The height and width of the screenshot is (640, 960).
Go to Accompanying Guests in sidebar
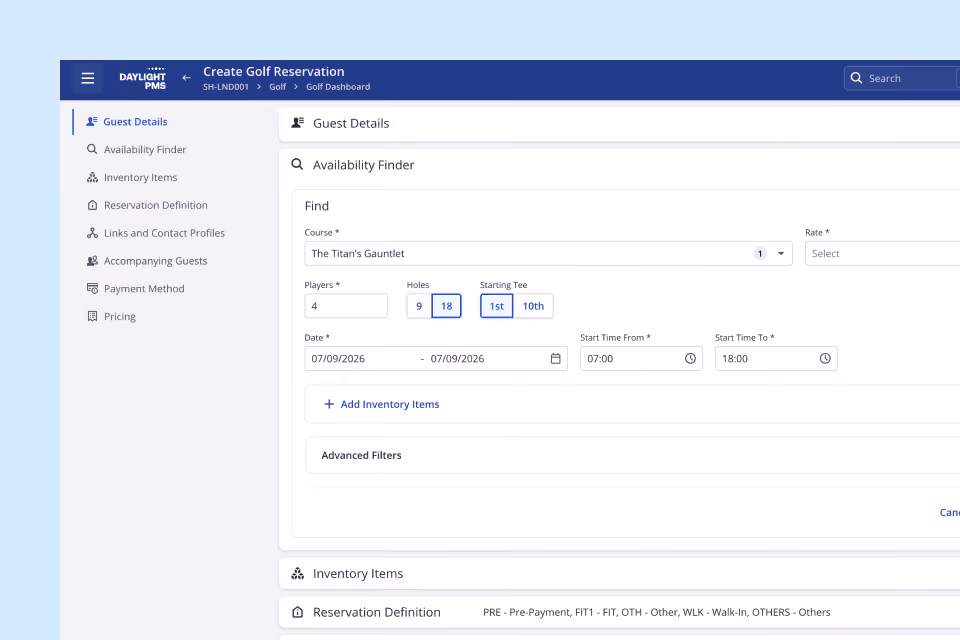(x=156, y=261)
